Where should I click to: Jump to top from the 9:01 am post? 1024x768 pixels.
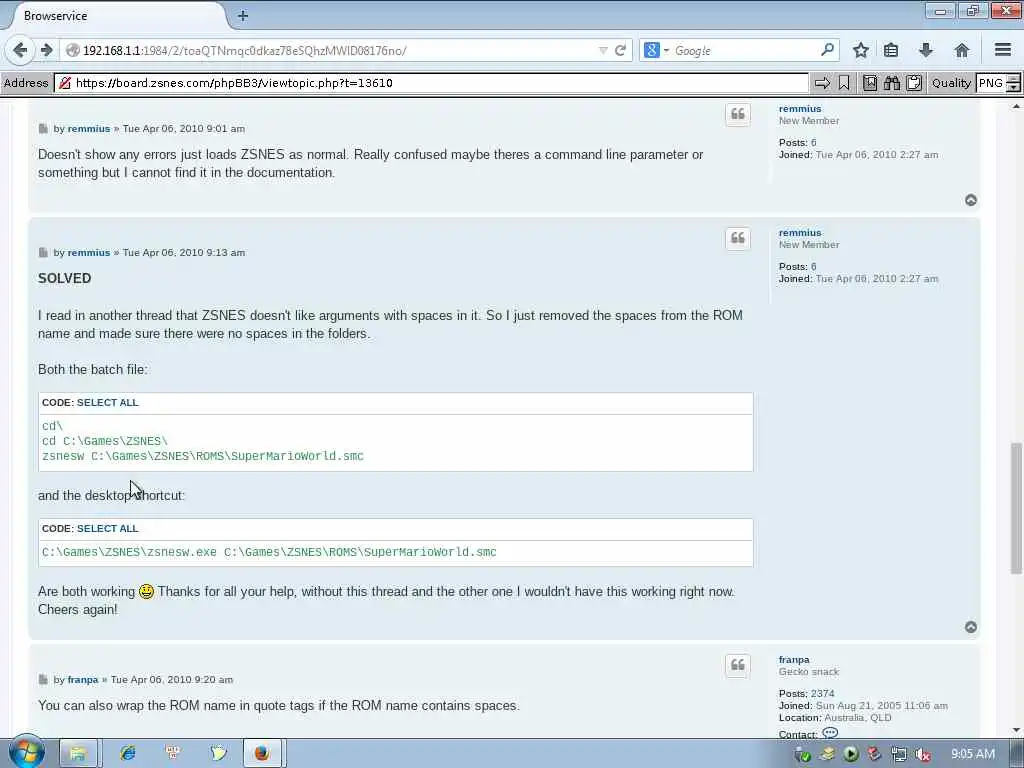coord(971,200)
